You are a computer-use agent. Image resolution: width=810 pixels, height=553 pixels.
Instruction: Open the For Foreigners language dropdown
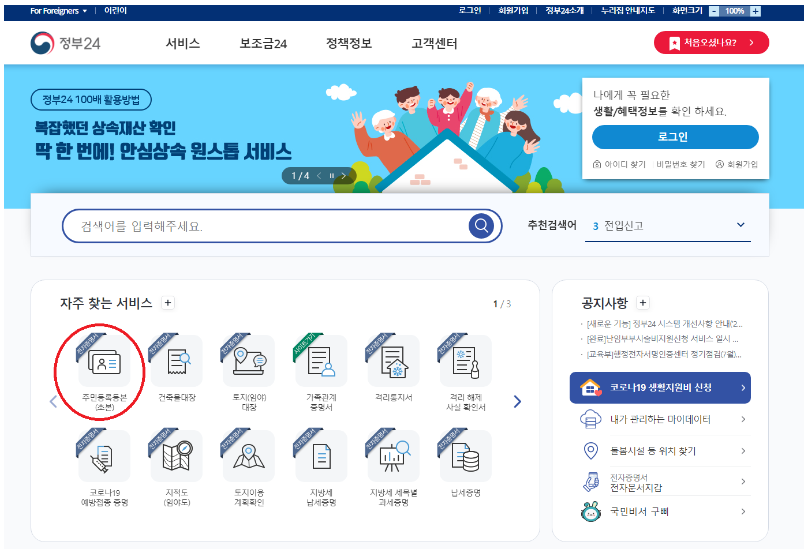pyautogui.click(x=58, y=10)
